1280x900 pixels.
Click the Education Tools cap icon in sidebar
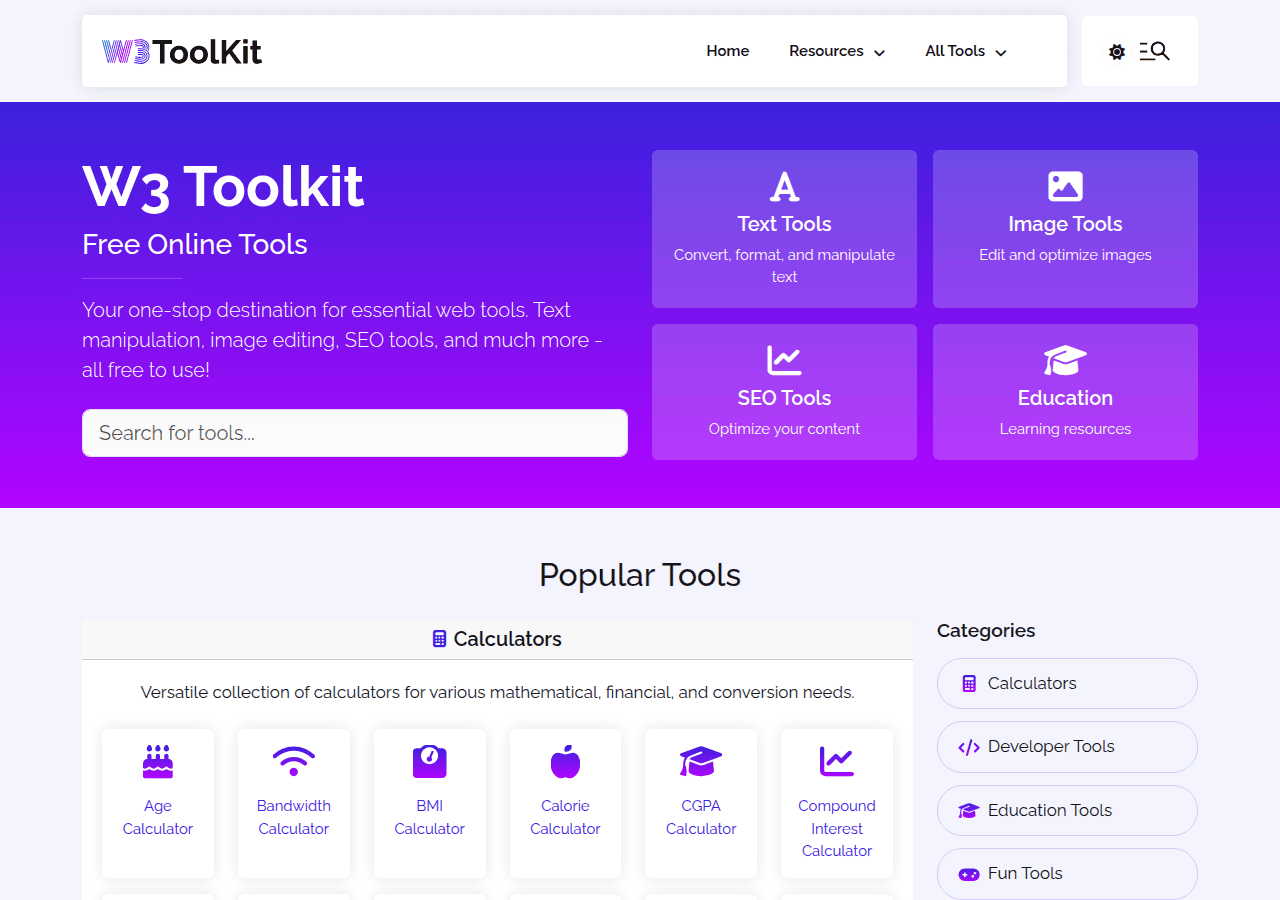pos(968,811)
